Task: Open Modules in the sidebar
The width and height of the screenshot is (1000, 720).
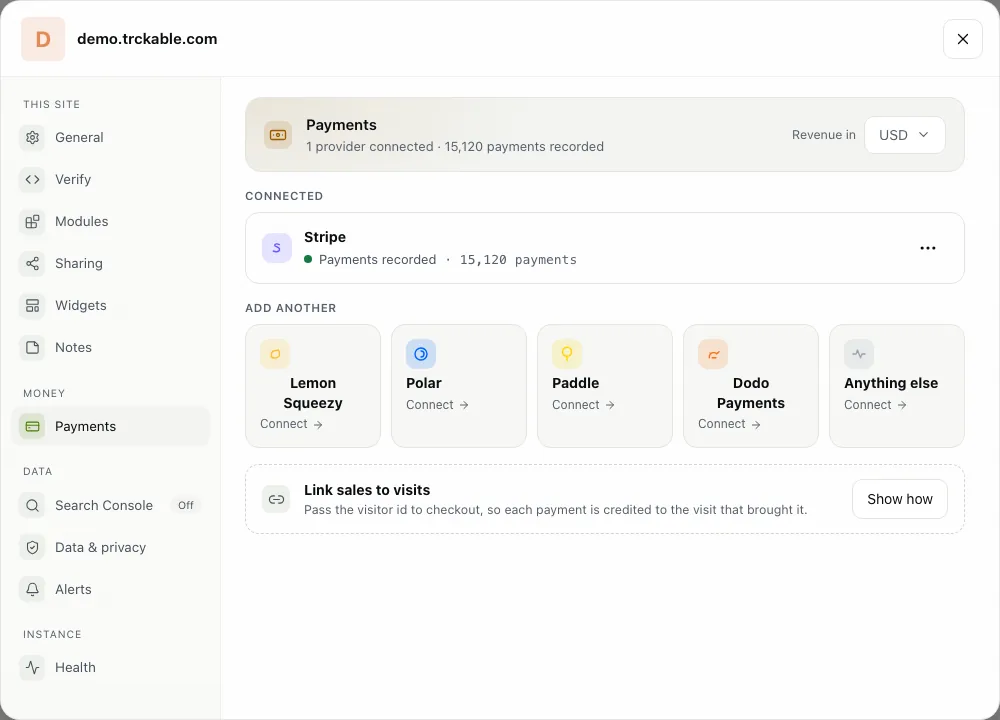Action: [x=110, y=221]
